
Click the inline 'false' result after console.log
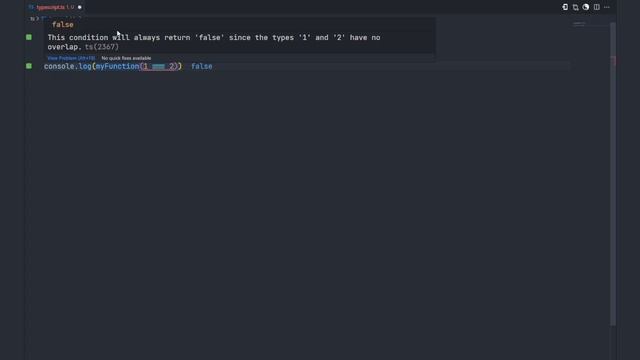pos(202,66)
